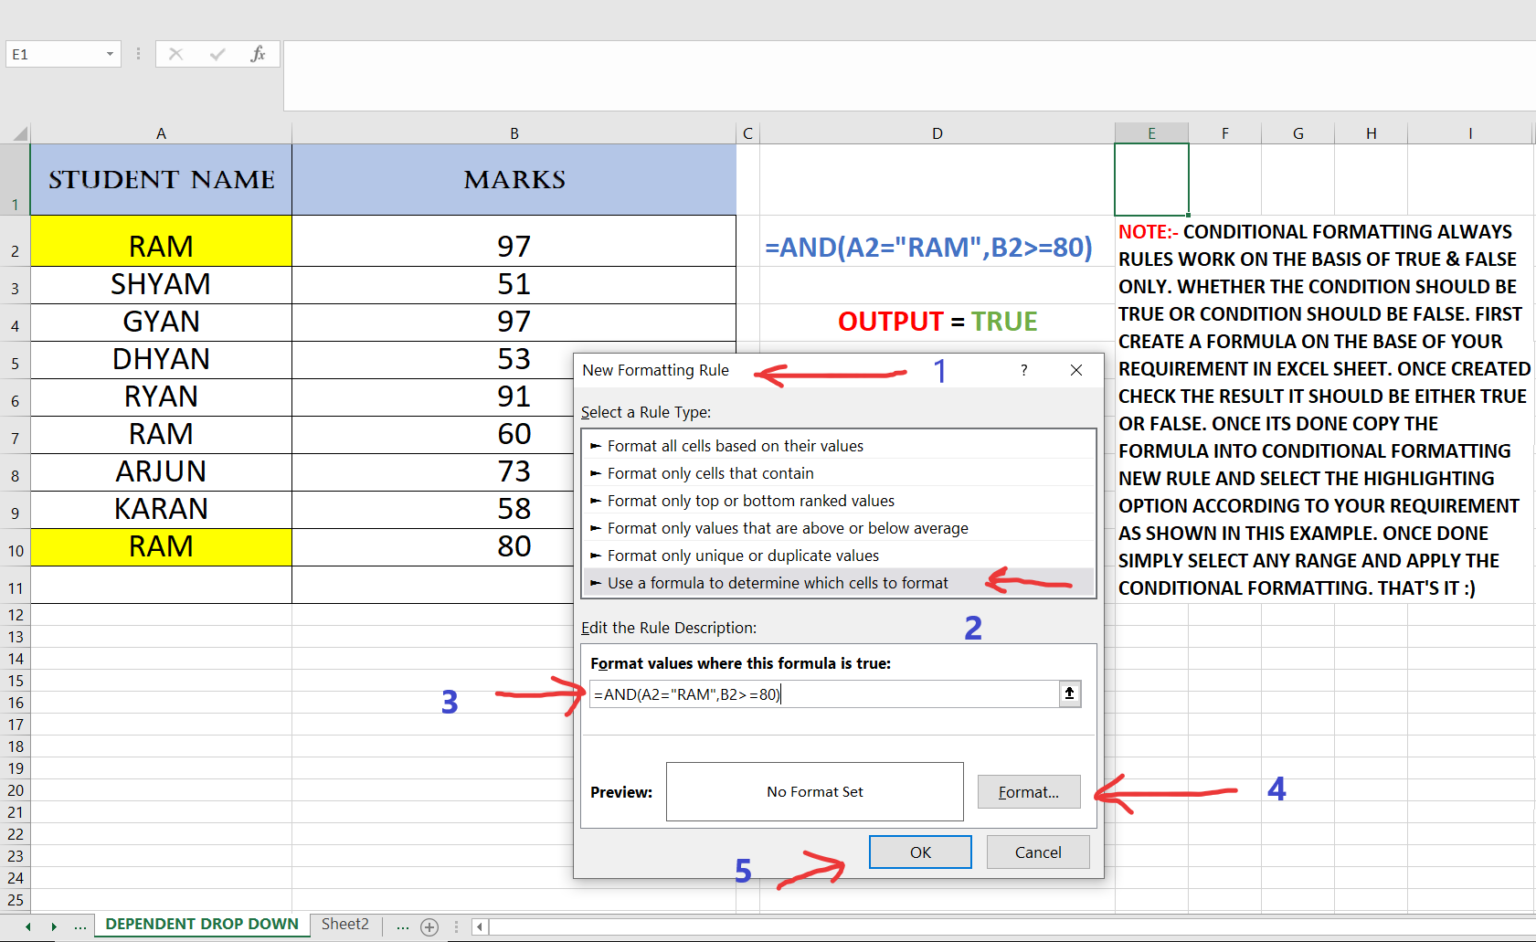Screen dimensions: 1536x942
Task: Click the SHYAM cell
Action: click(x=161, y=285)
